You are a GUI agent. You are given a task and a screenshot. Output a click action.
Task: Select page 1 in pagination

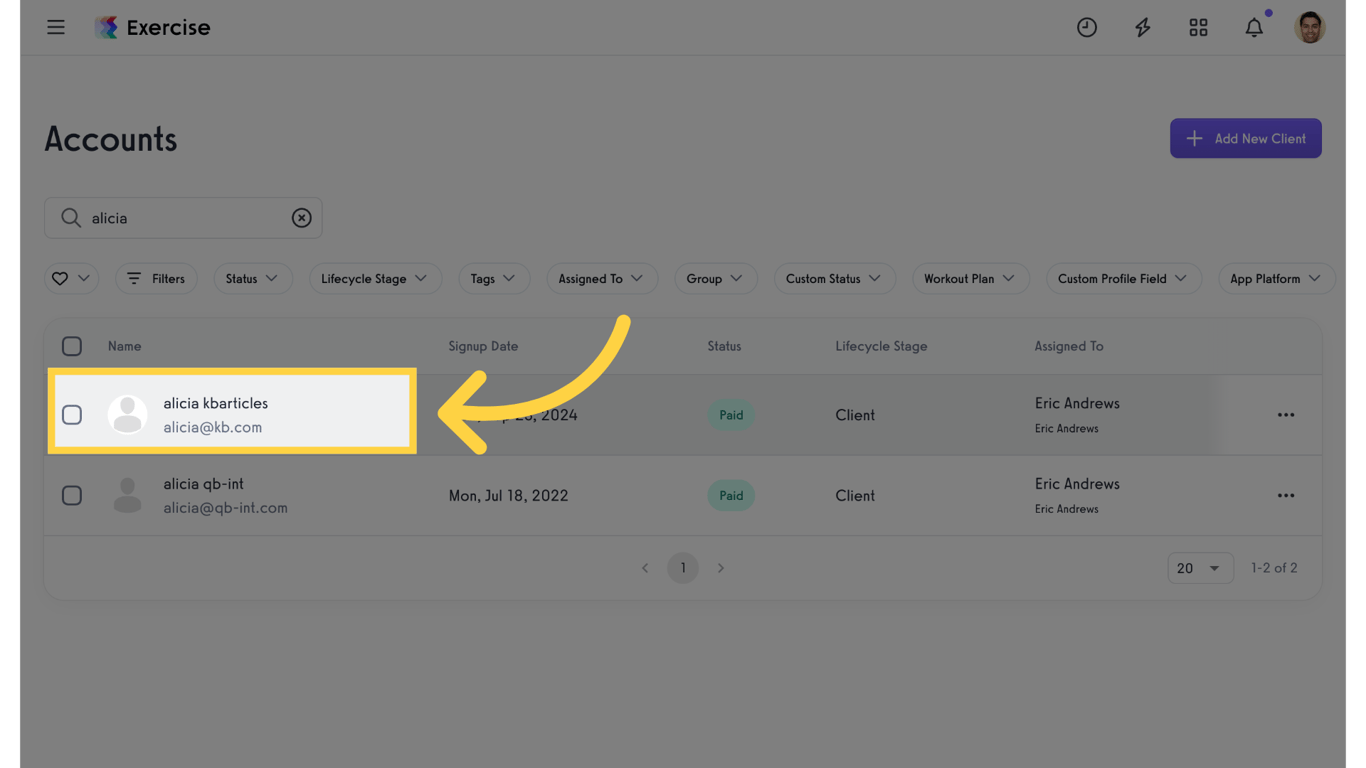[683, 568]
